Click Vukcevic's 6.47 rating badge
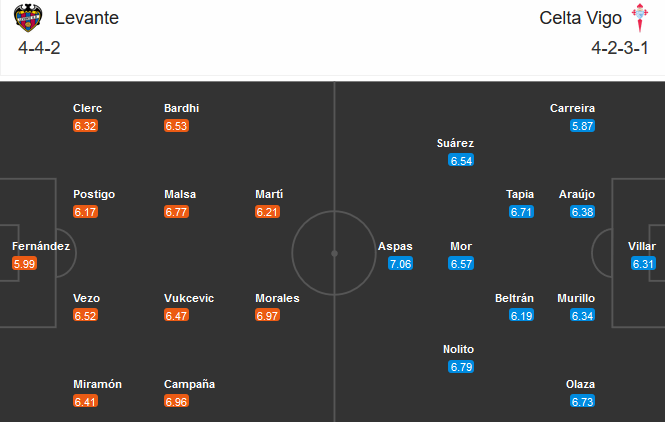The height and width of the screenshot is (422, 665). 177,316
